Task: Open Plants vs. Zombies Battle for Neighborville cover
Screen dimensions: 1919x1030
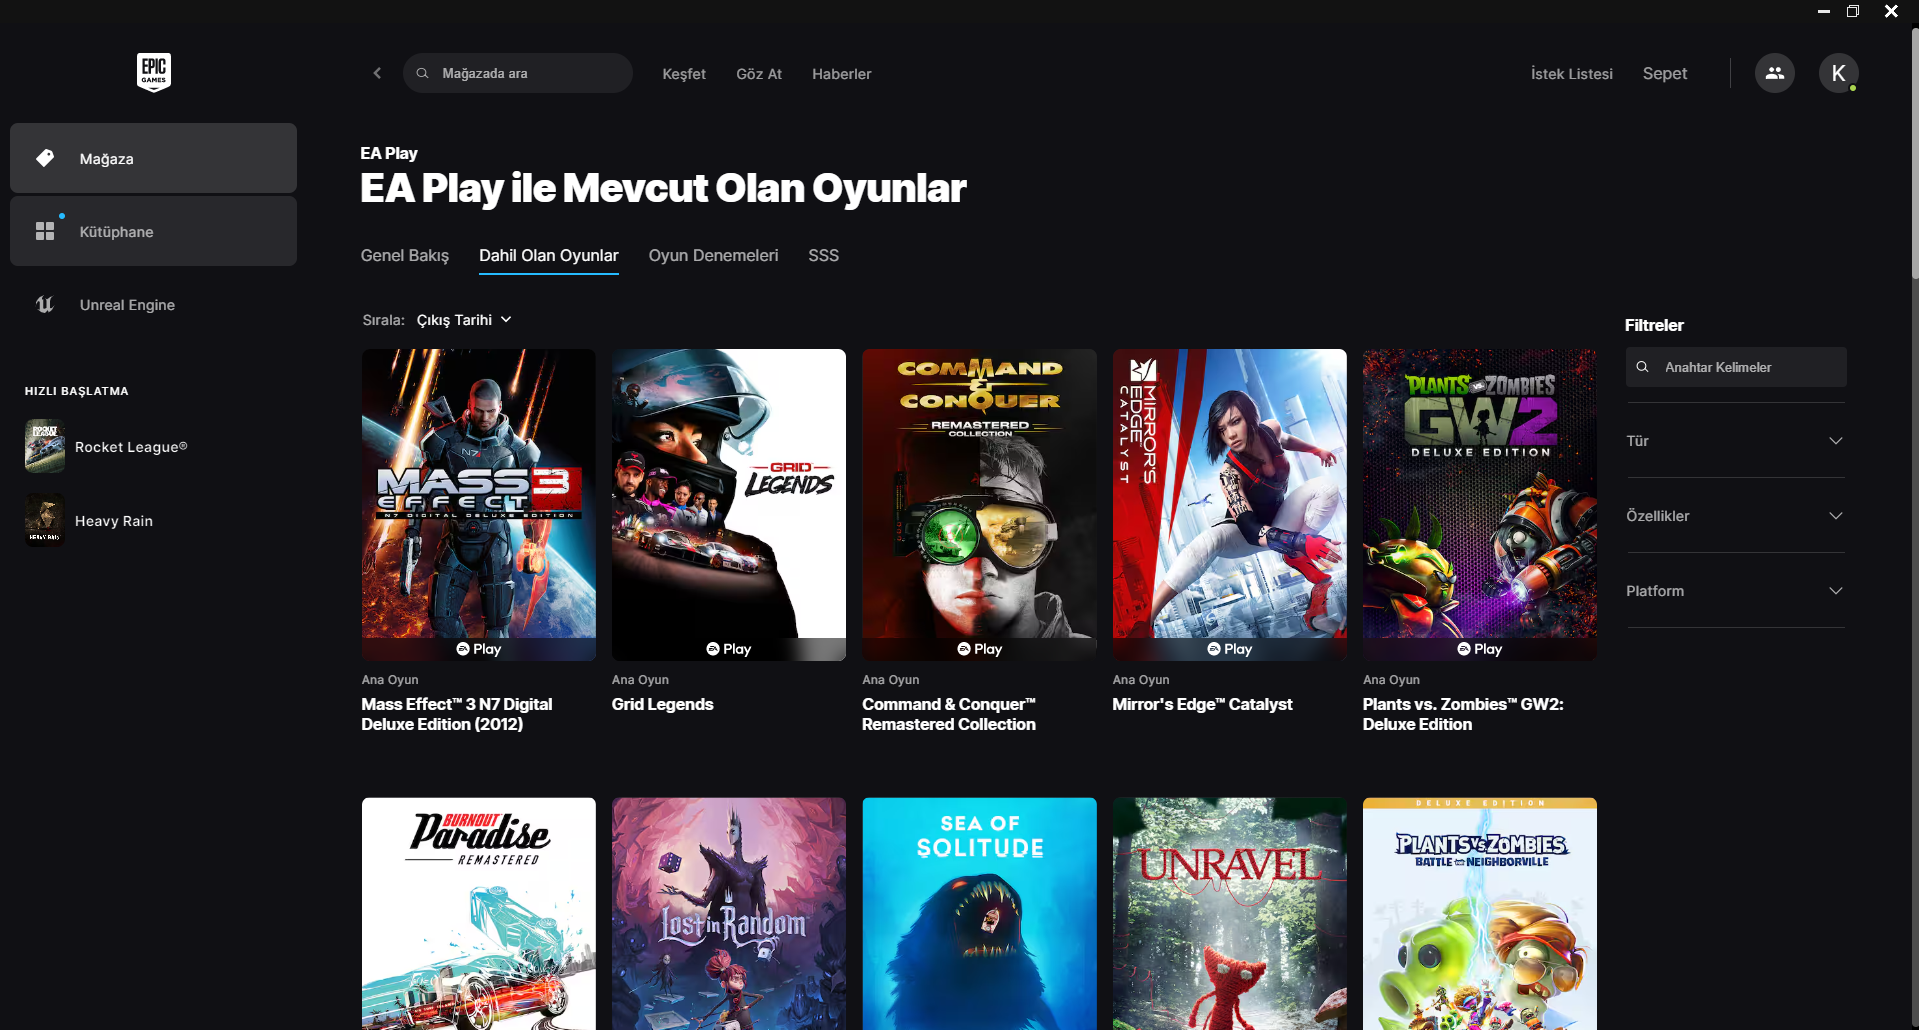Action: coord(1480,914)
